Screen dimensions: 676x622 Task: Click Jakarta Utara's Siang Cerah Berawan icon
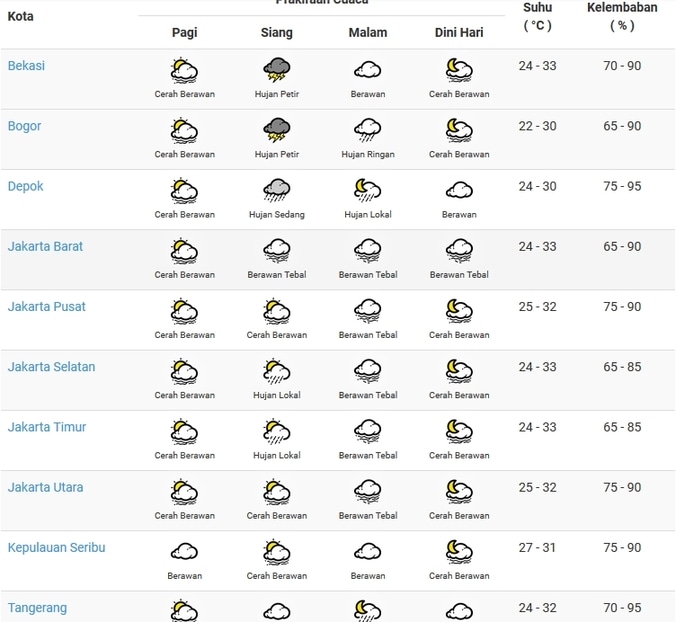point(277,491)
